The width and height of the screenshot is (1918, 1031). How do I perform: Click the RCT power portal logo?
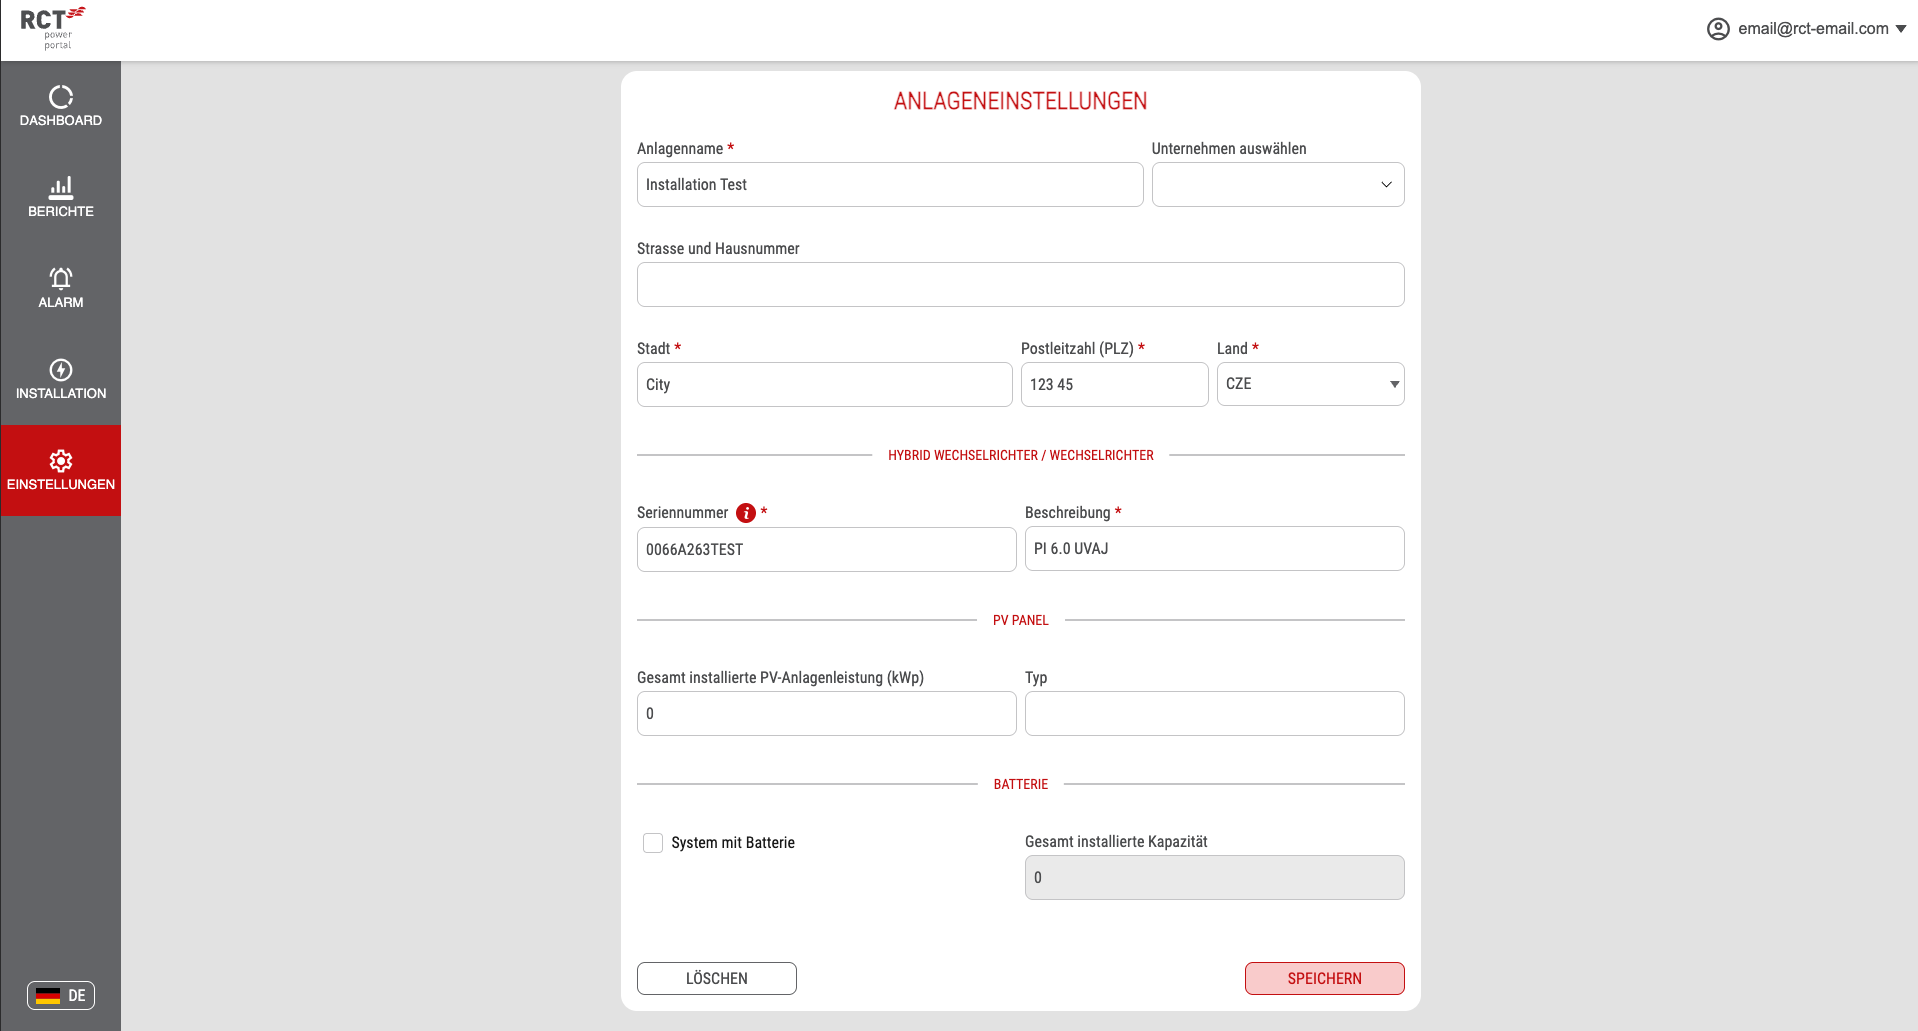tap(52, 28)
